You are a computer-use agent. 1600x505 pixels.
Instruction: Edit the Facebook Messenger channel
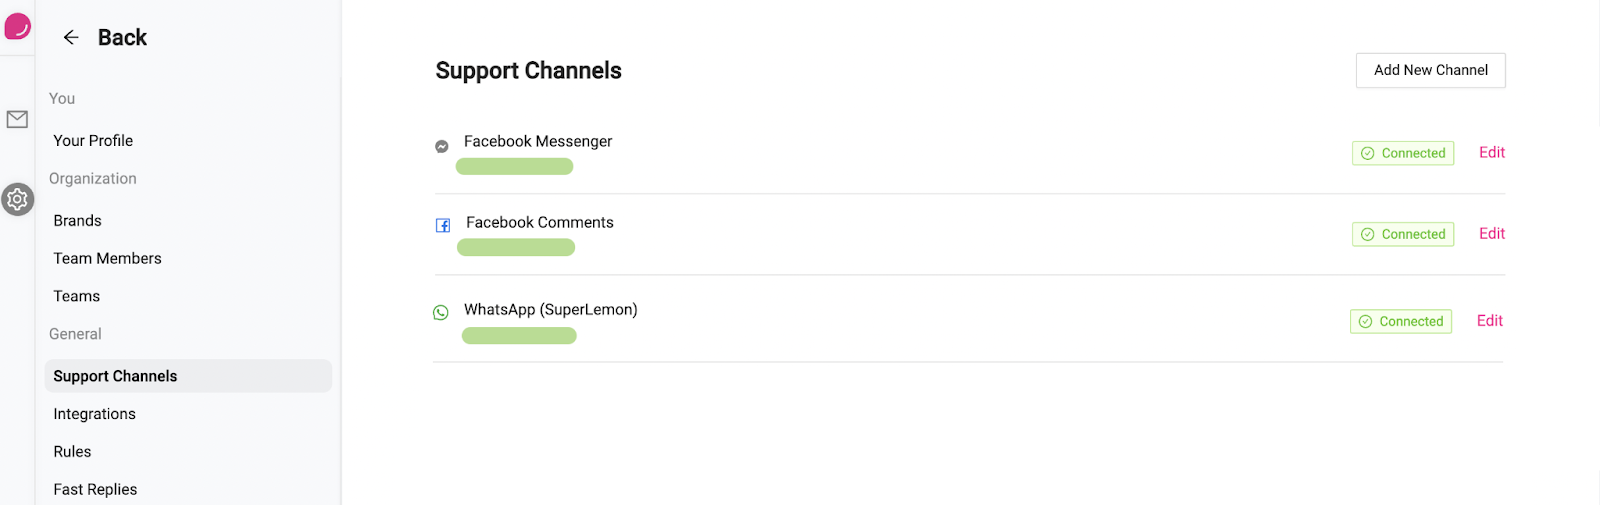(x=1491, y=152)
